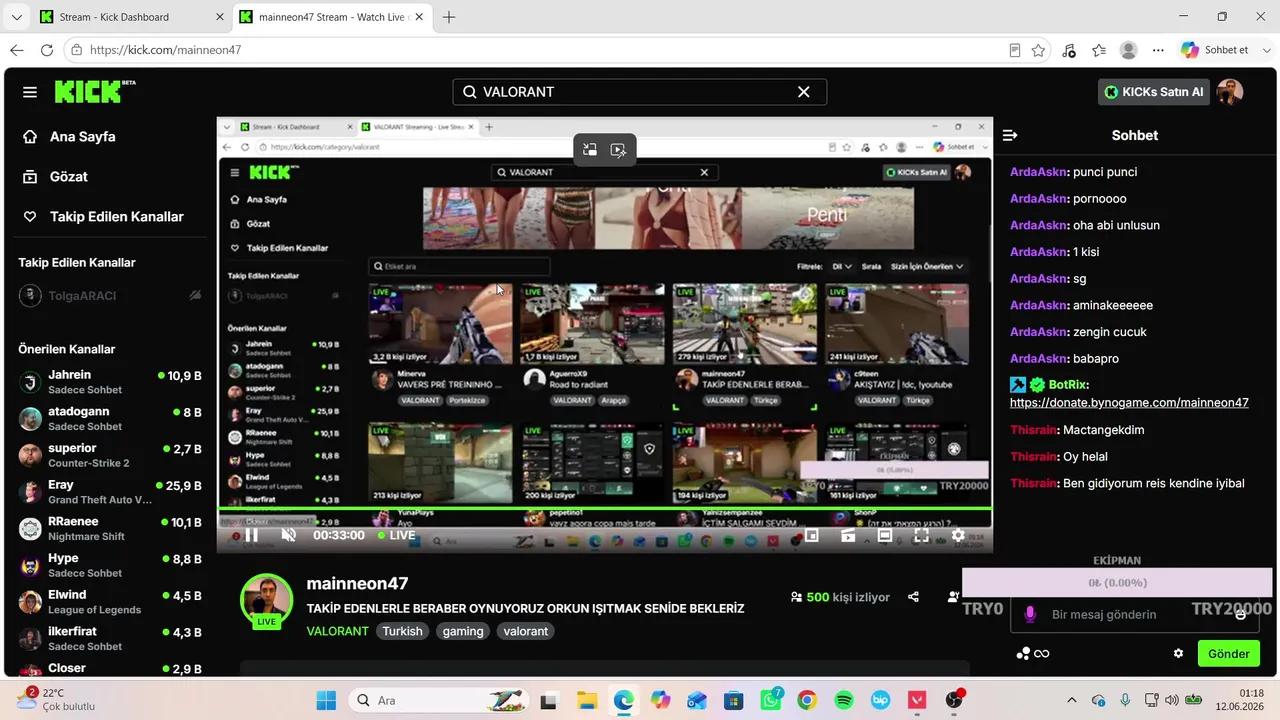Open ilkerfirat recommended channel

coord(110,638)
